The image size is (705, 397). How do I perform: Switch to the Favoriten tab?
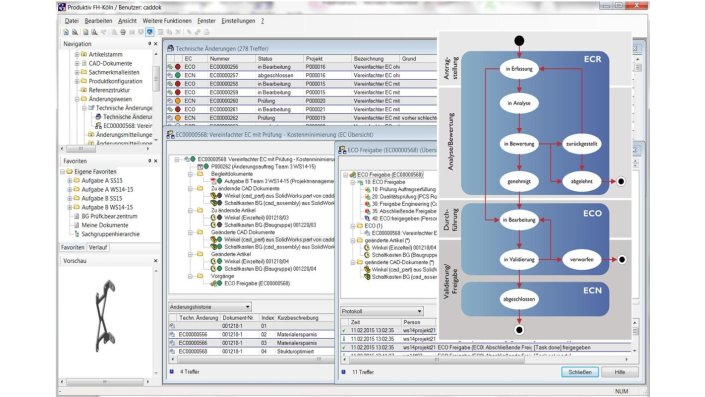(x=72, y=247)
